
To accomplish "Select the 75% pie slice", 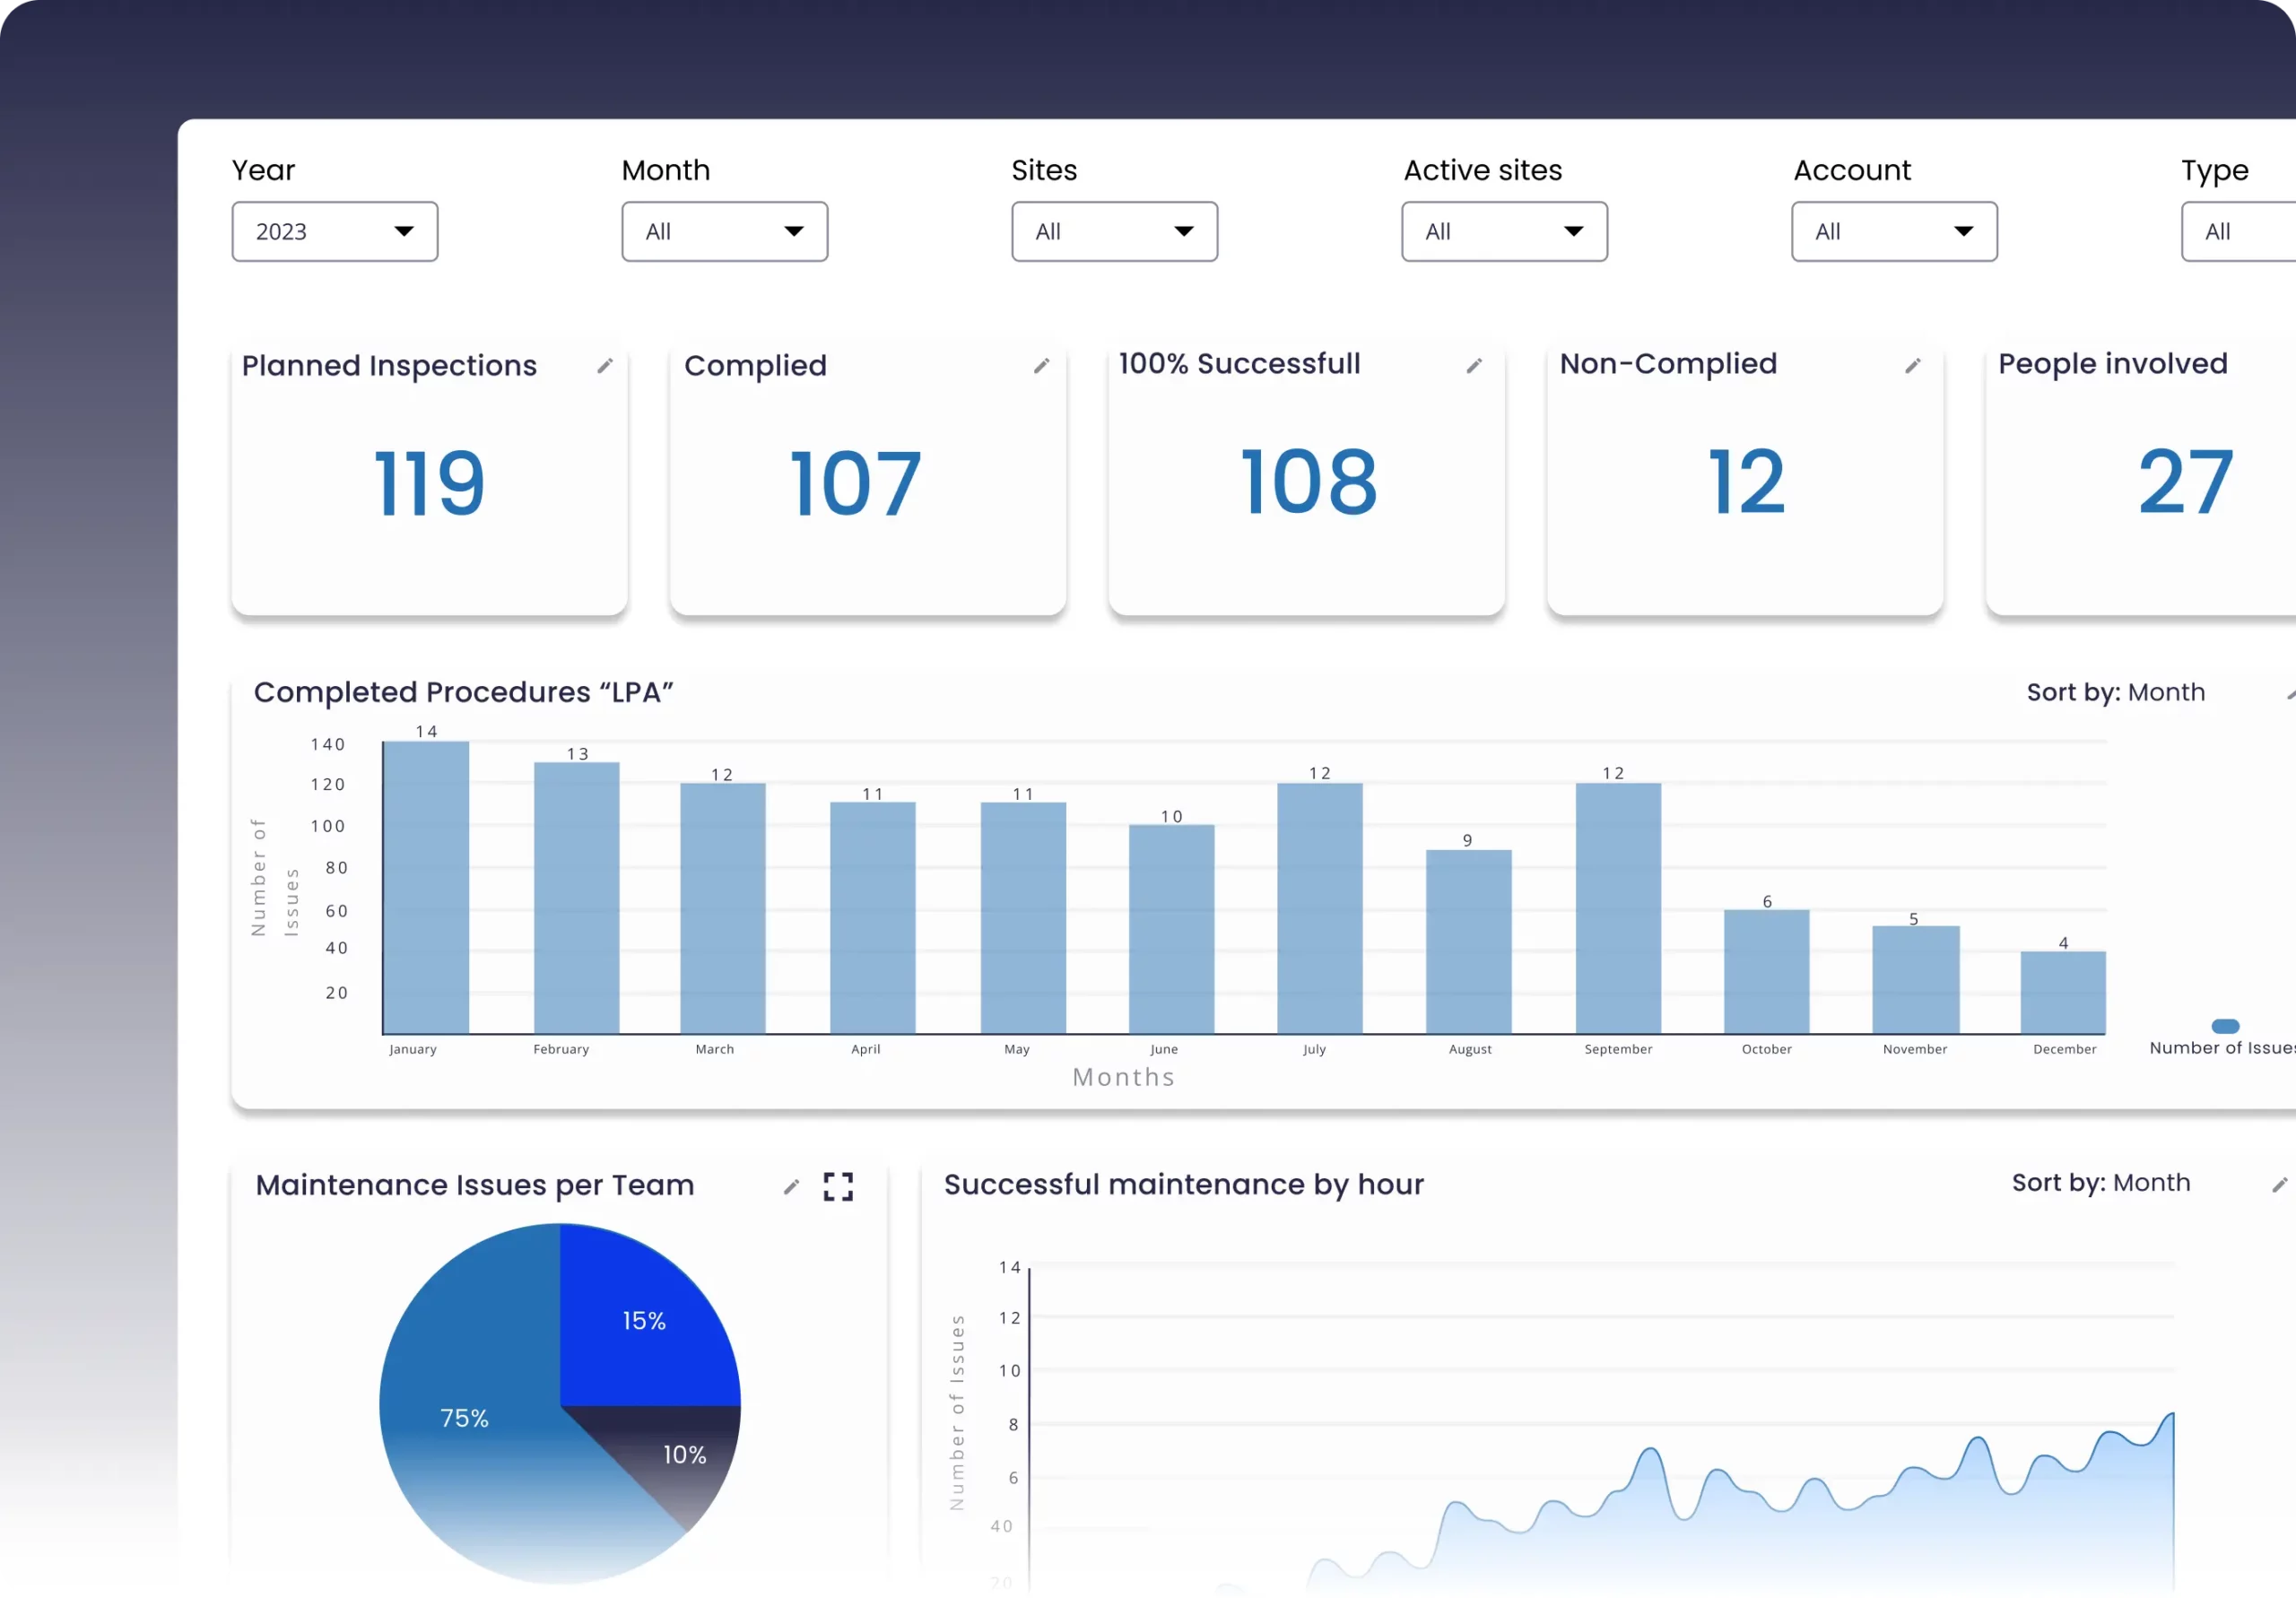I will (x=465, y=1418).
